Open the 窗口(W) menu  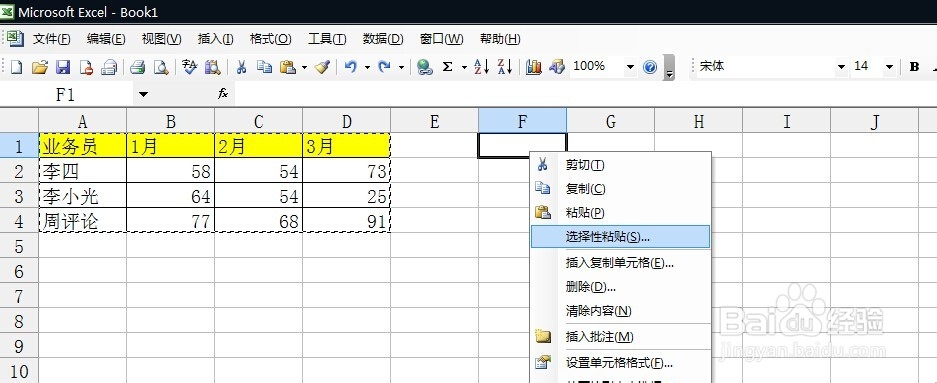click(442, 39)
